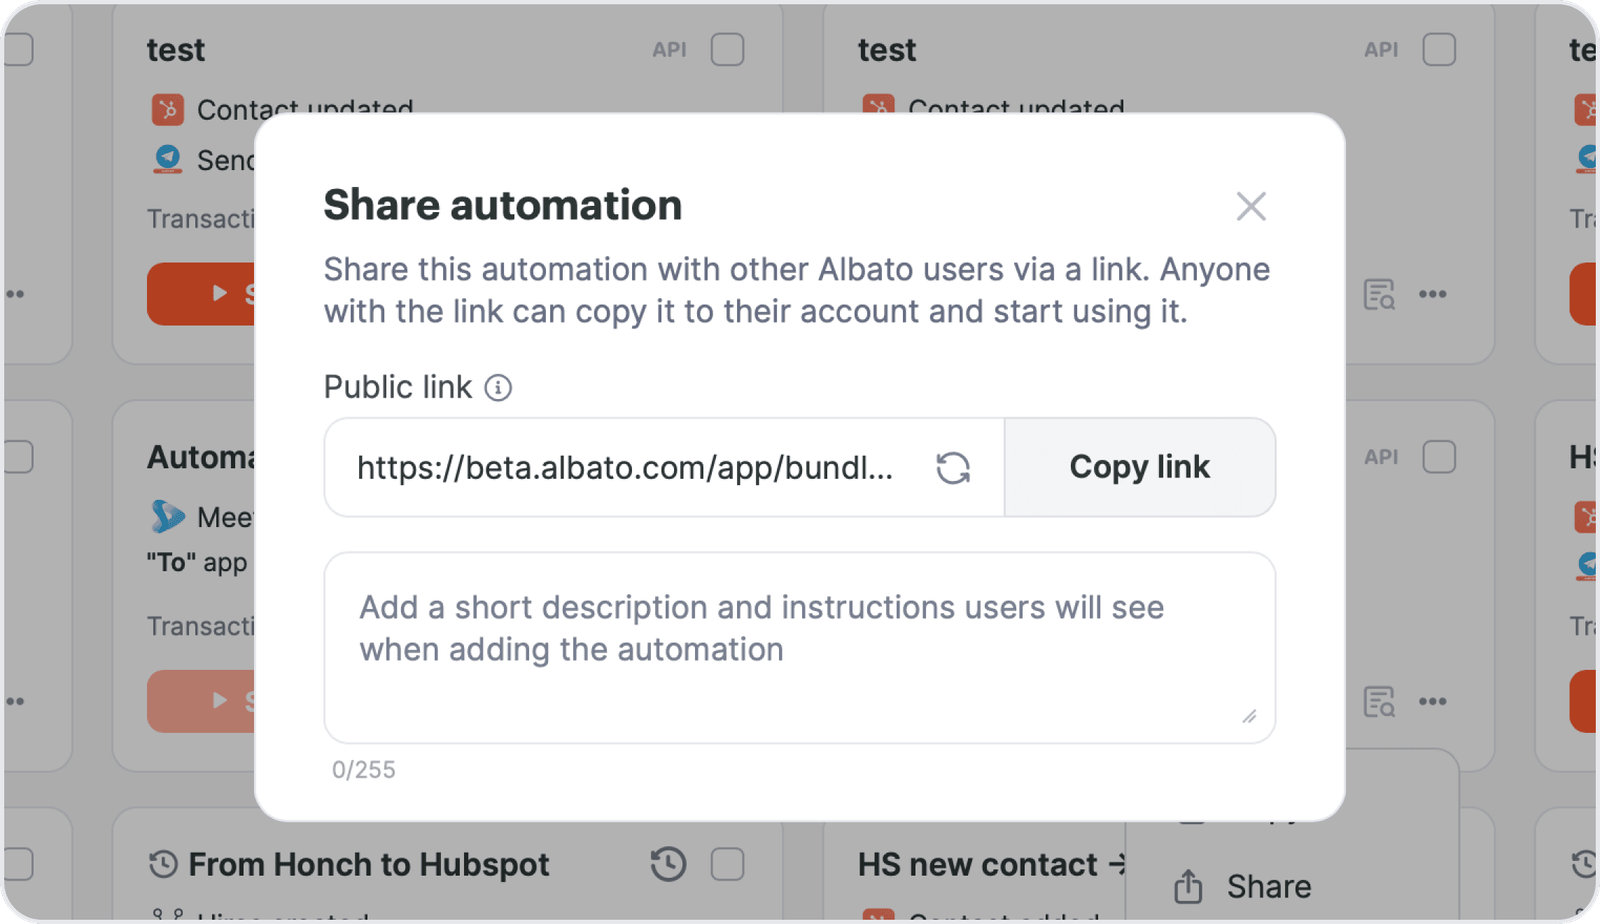
Task: Click the first test card title
Action: 176,50
